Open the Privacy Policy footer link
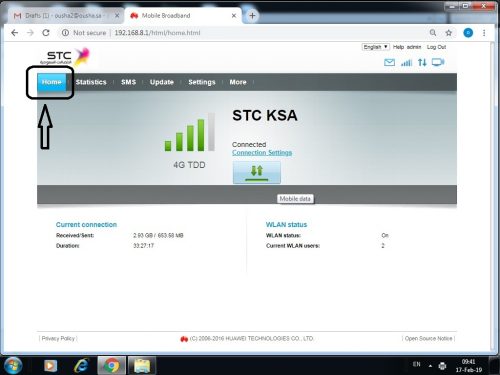The height and width of the screenshot is (375, 500). point(58,338)
